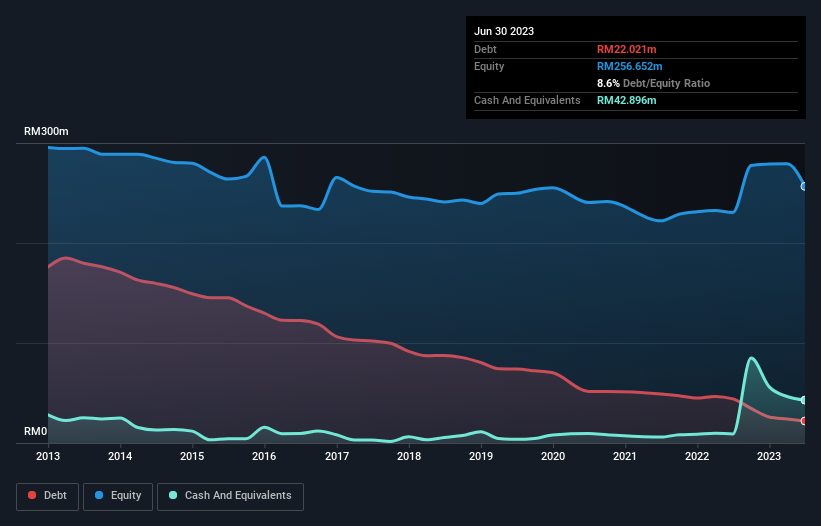Click the 2018 x-axis label
821x526 pixels.
(409, 456)
